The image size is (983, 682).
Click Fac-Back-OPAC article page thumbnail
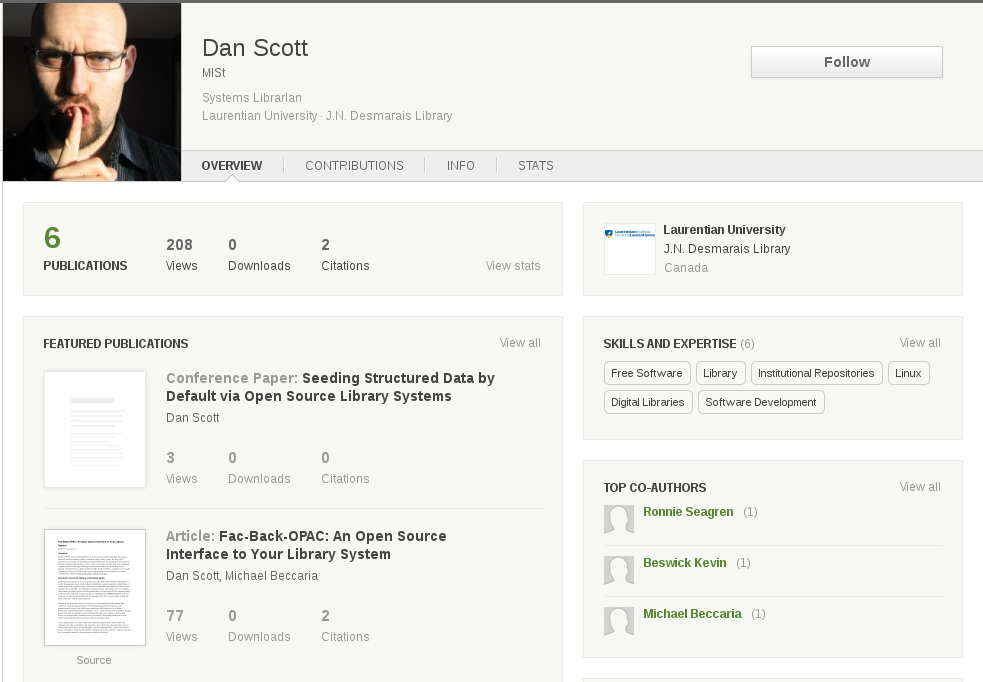[x=95, y=587]
